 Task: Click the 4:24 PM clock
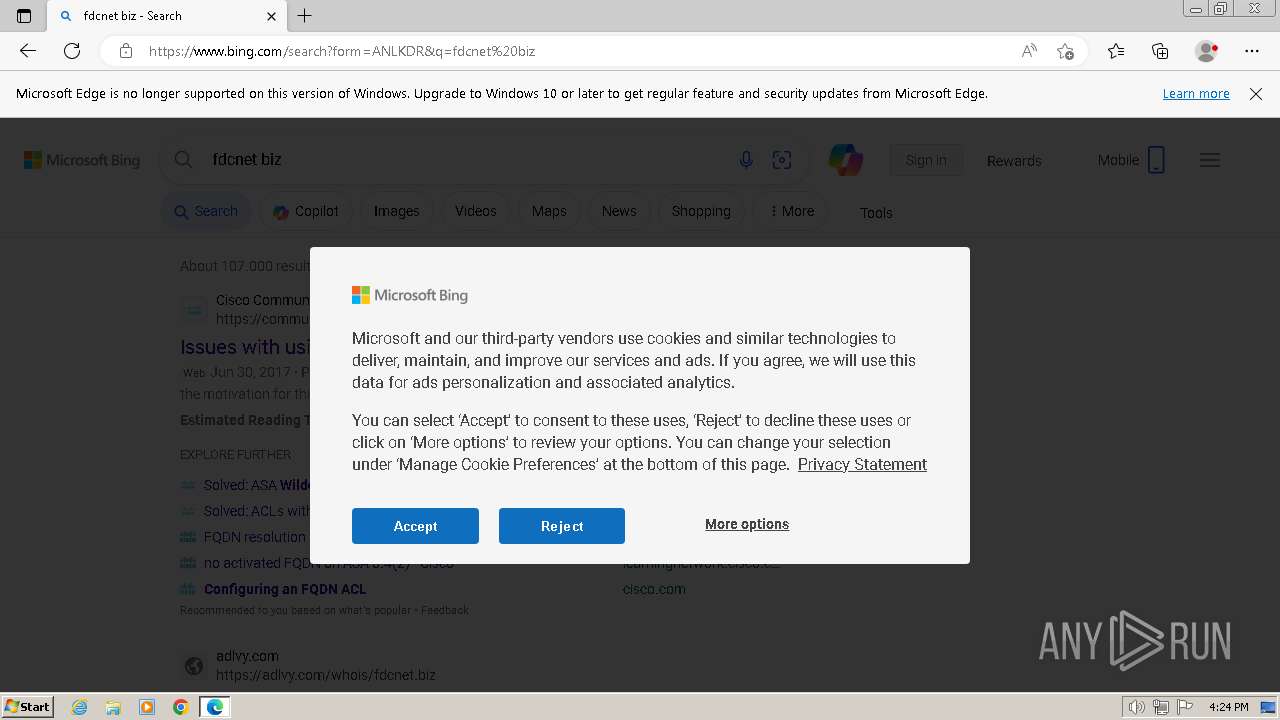[x=1228, y=707]
